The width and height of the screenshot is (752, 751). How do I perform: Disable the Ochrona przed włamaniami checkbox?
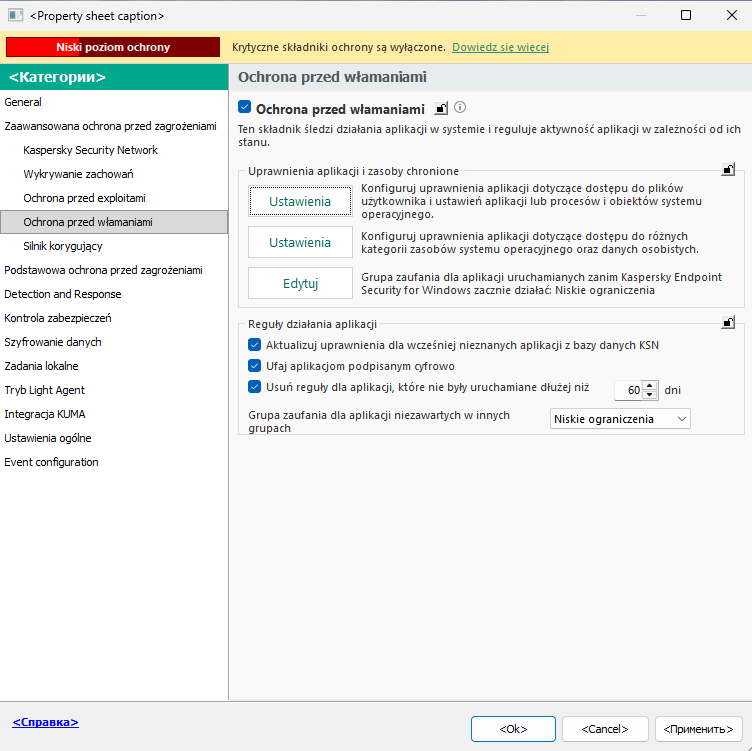coord(245,107)
